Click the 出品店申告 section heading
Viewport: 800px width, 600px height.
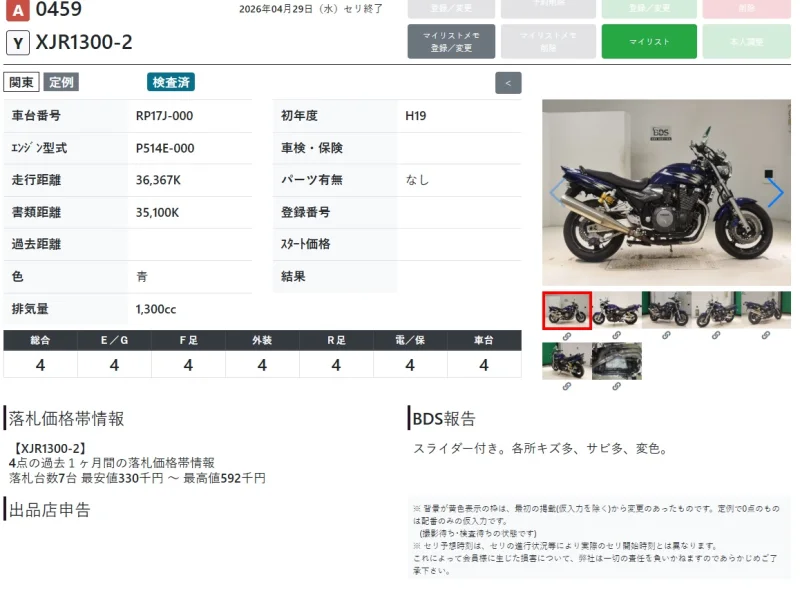coord(49,510)
